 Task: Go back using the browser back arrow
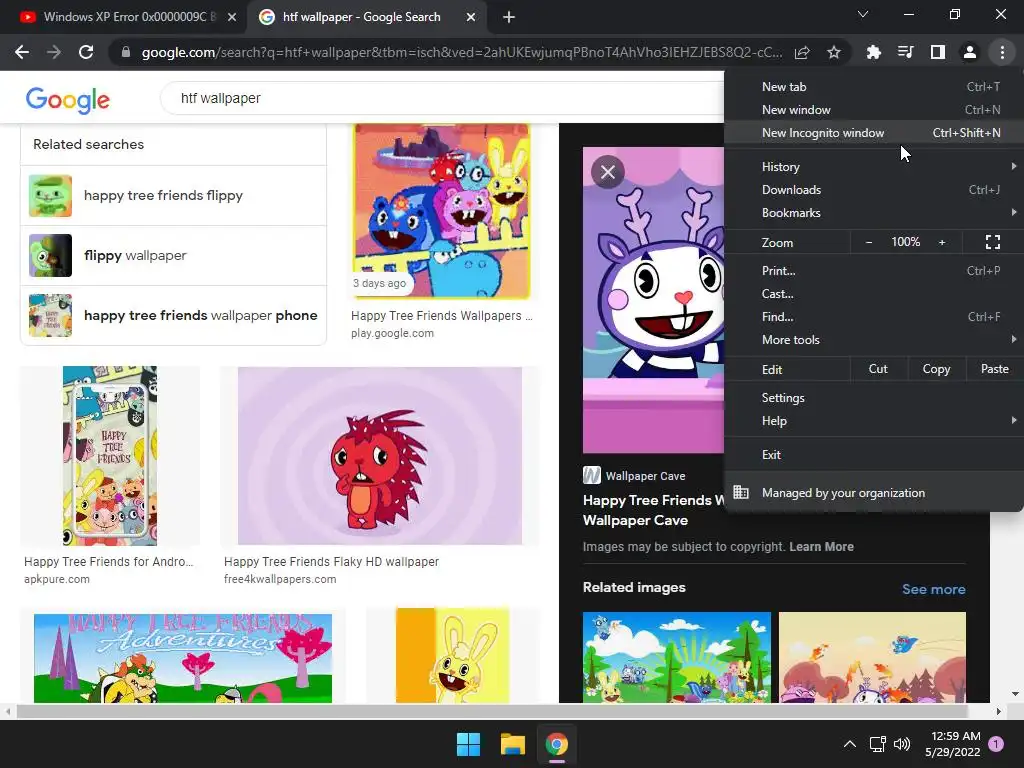tap(22, 52)
